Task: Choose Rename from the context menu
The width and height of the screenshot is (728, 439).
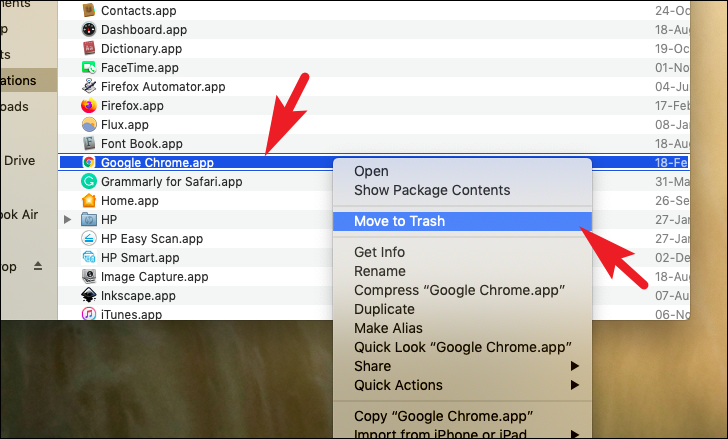Action: click(462, 271)
